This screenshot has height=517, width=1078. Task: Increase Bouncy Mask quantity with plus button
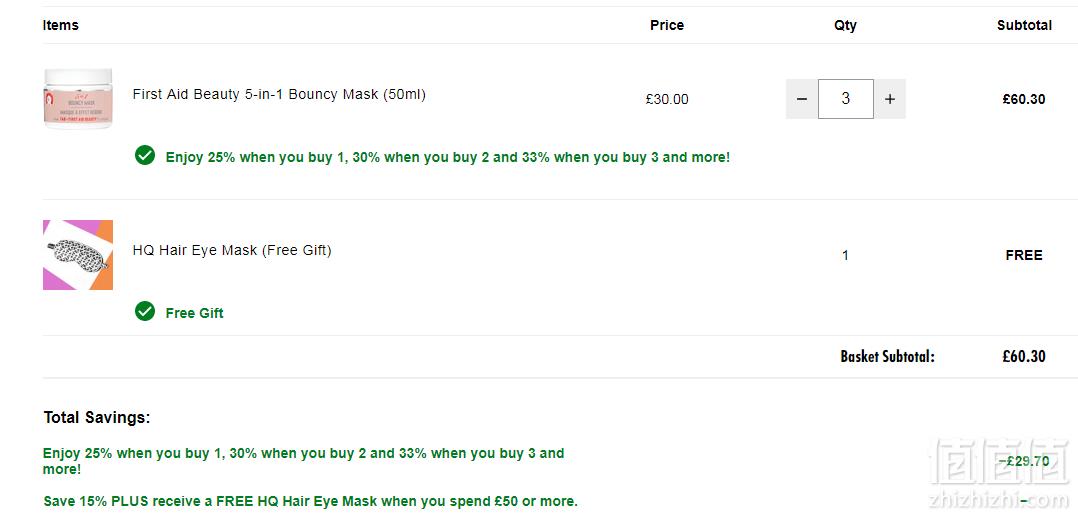pos(890,99)
